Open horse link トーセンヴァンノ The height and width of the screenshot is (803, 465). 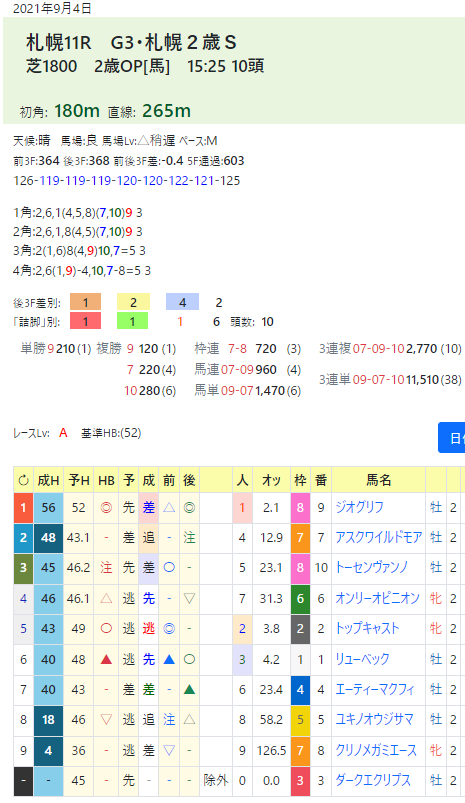[371, 567]
